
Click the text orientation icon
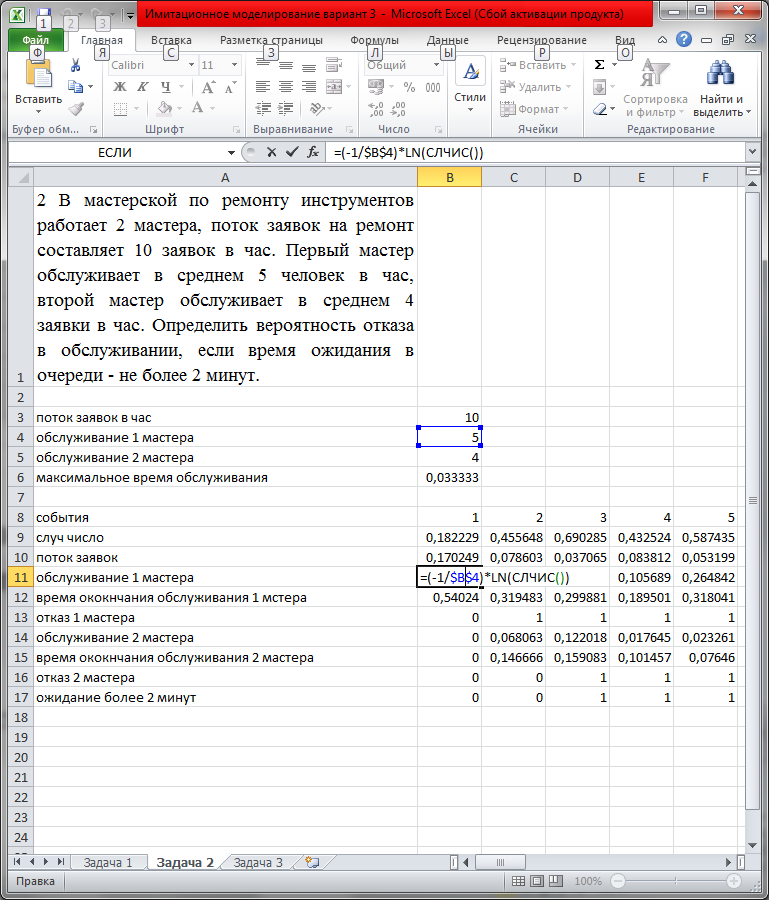(317, 108)
